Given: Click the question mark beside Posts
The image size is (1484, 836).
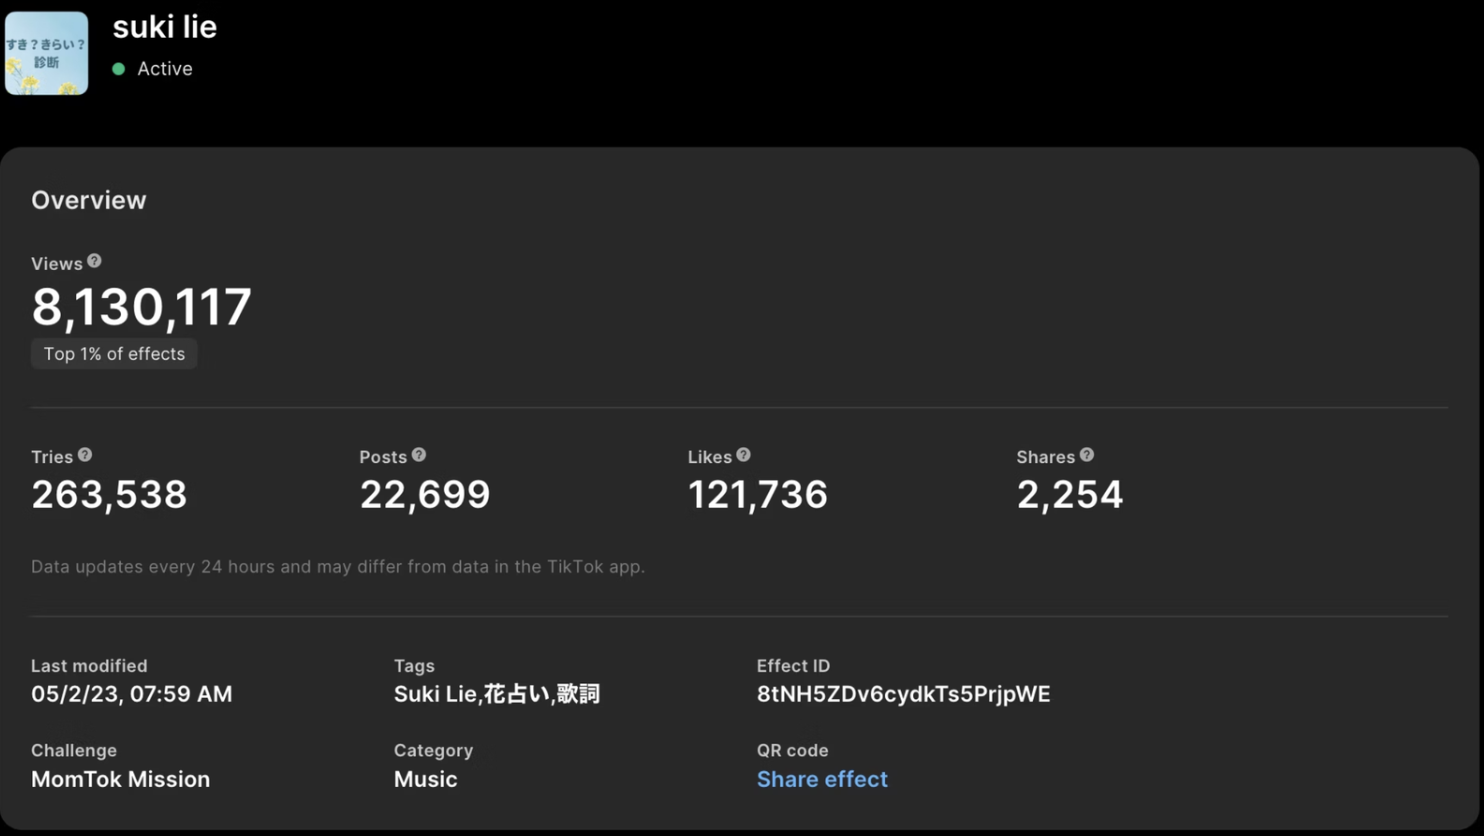Looking at the screenshot, I should coord(419,455).
